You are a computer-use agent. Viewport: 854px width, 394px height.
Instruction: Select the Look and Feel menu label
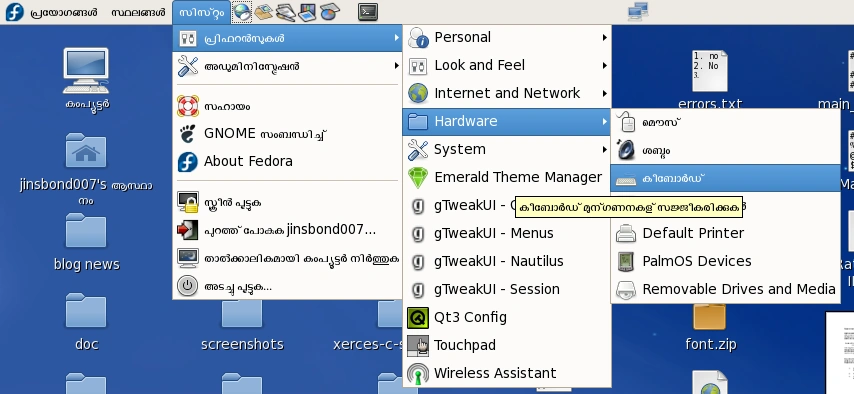click(479, 65)
